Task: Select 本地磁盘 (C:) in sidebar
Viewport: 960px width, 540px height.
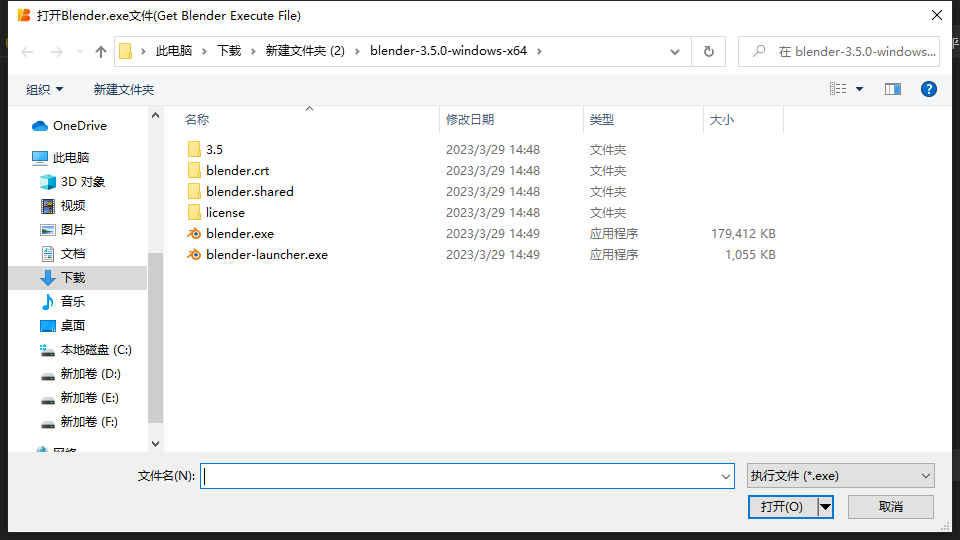Action: (x=95, y=350)
